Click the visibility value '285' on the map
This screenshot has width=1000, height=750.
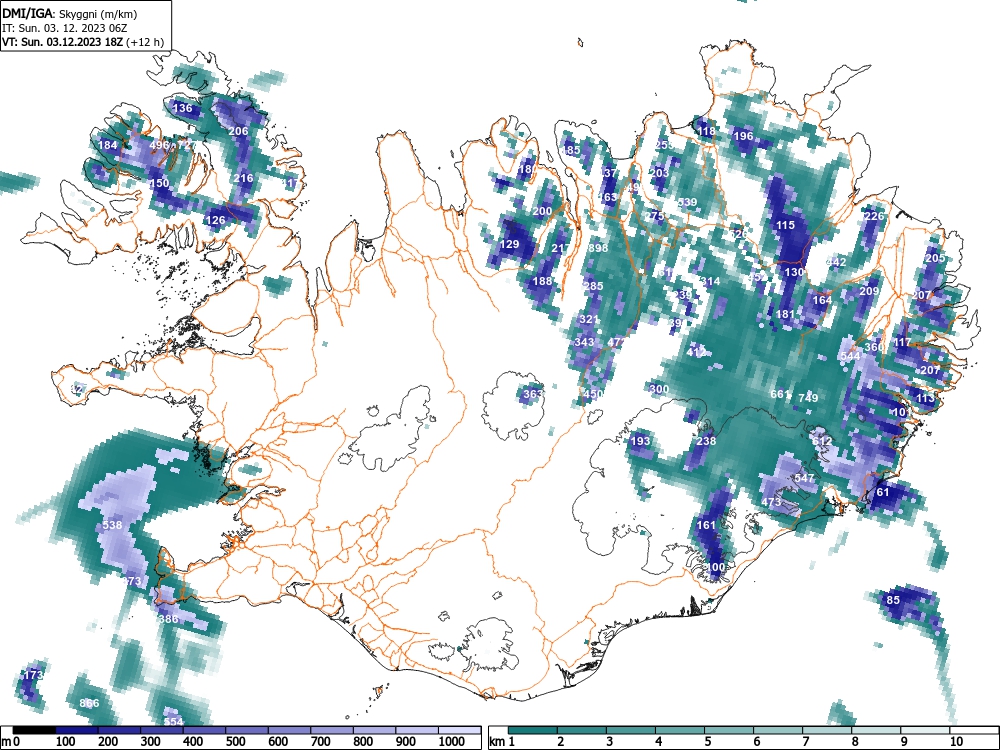(593, 286)
